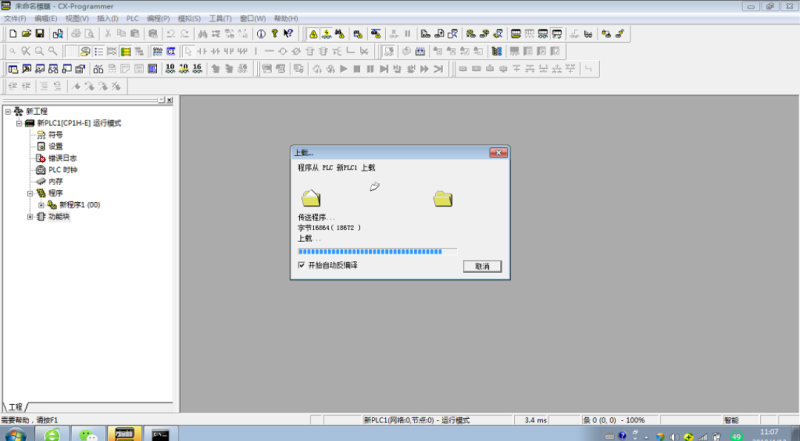
Task: Select the selection arrow tool
Action: pos(188,51)
